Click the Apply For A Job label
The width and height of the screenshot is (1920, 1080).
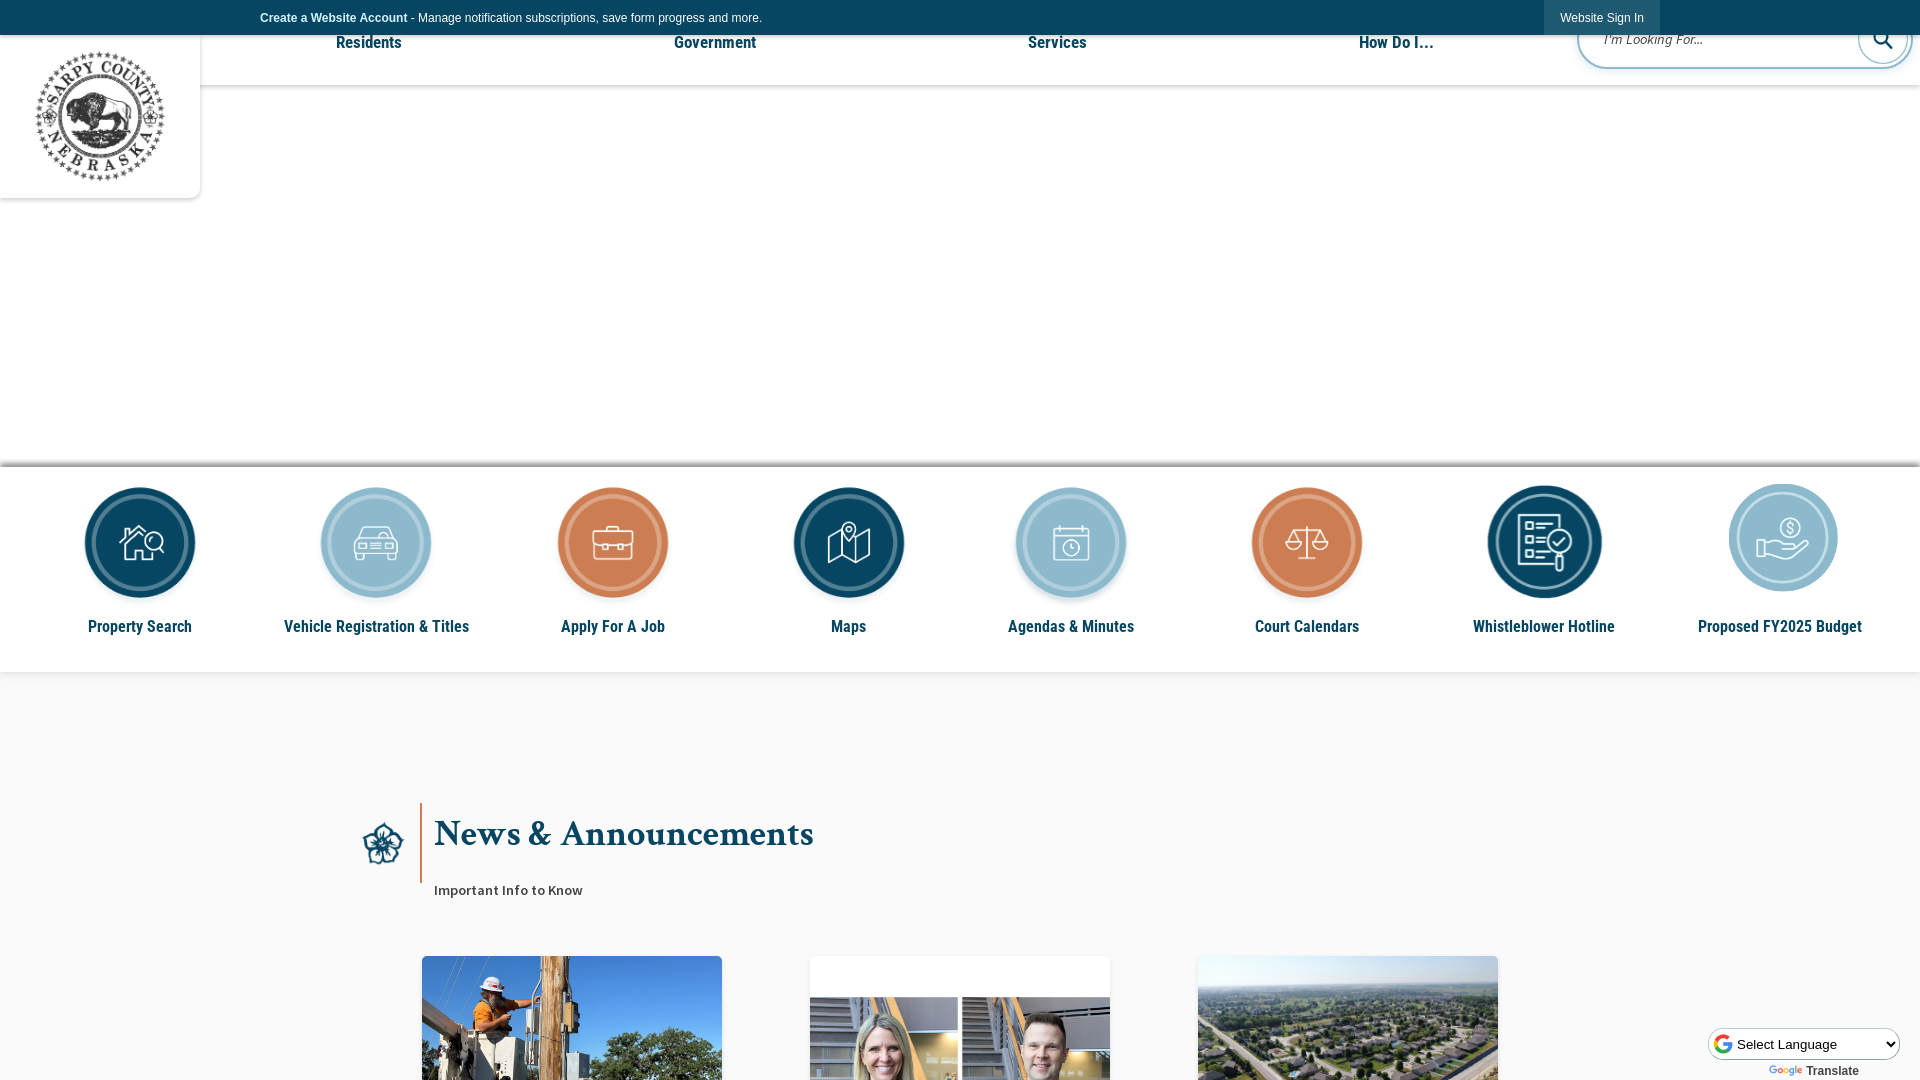[x=613, y=627]
